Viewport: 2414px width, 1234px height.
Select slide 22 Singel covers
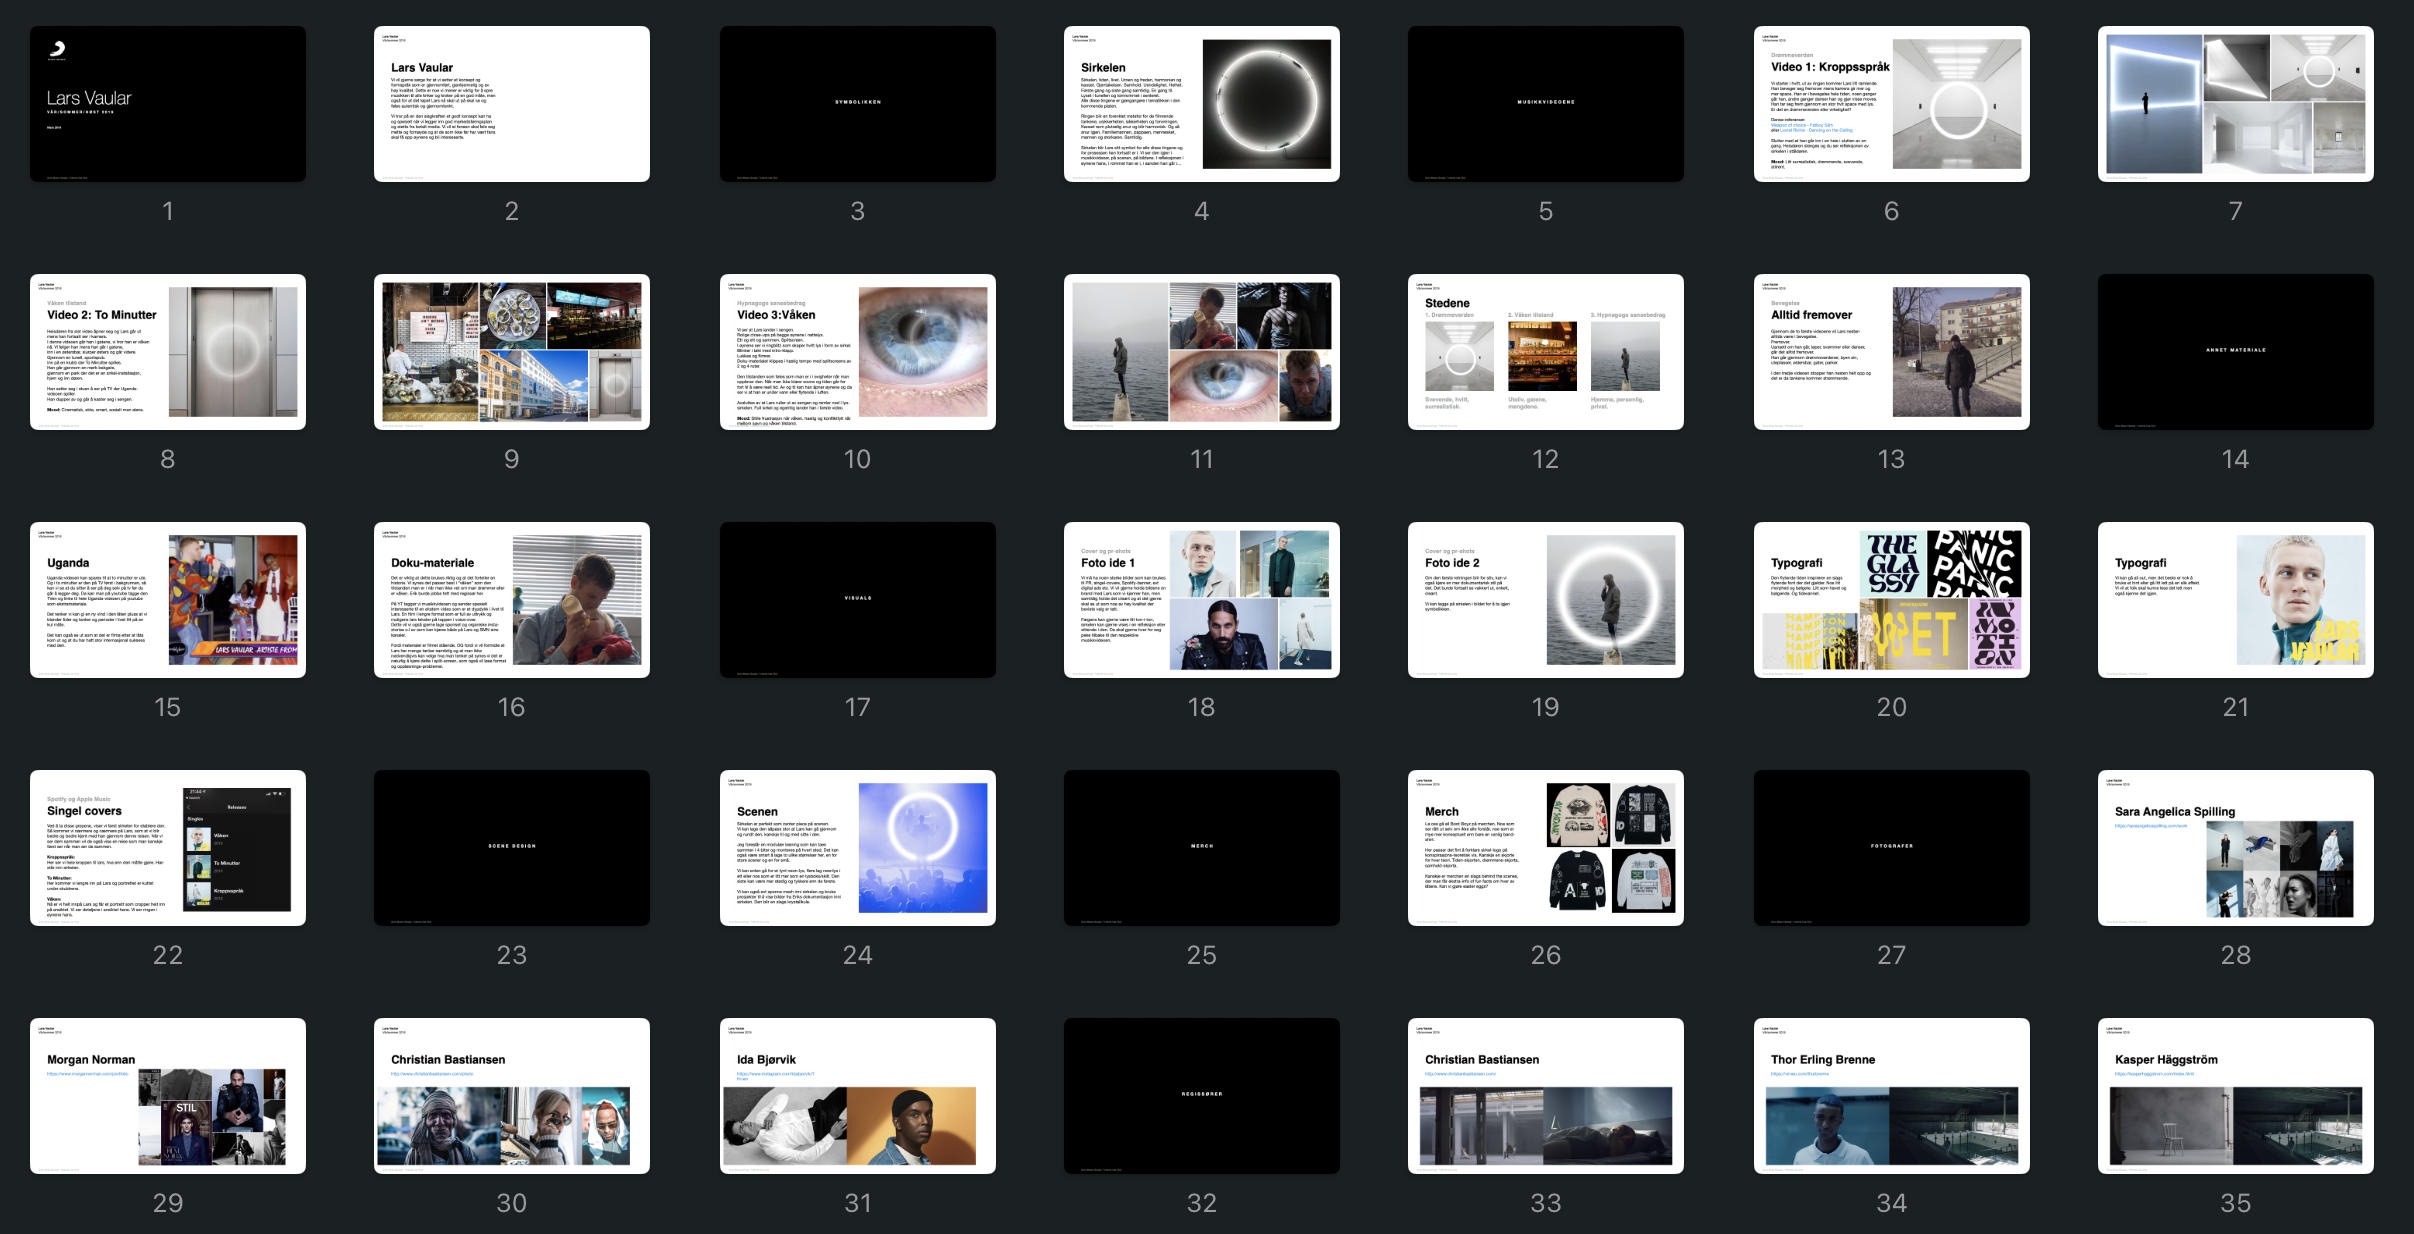click(168, 848)
